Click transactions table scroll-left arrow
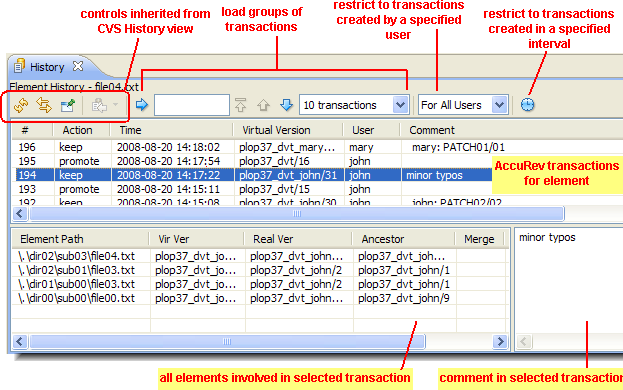The image size is (623, 390). pyautogui.click(x=19, y=214)
